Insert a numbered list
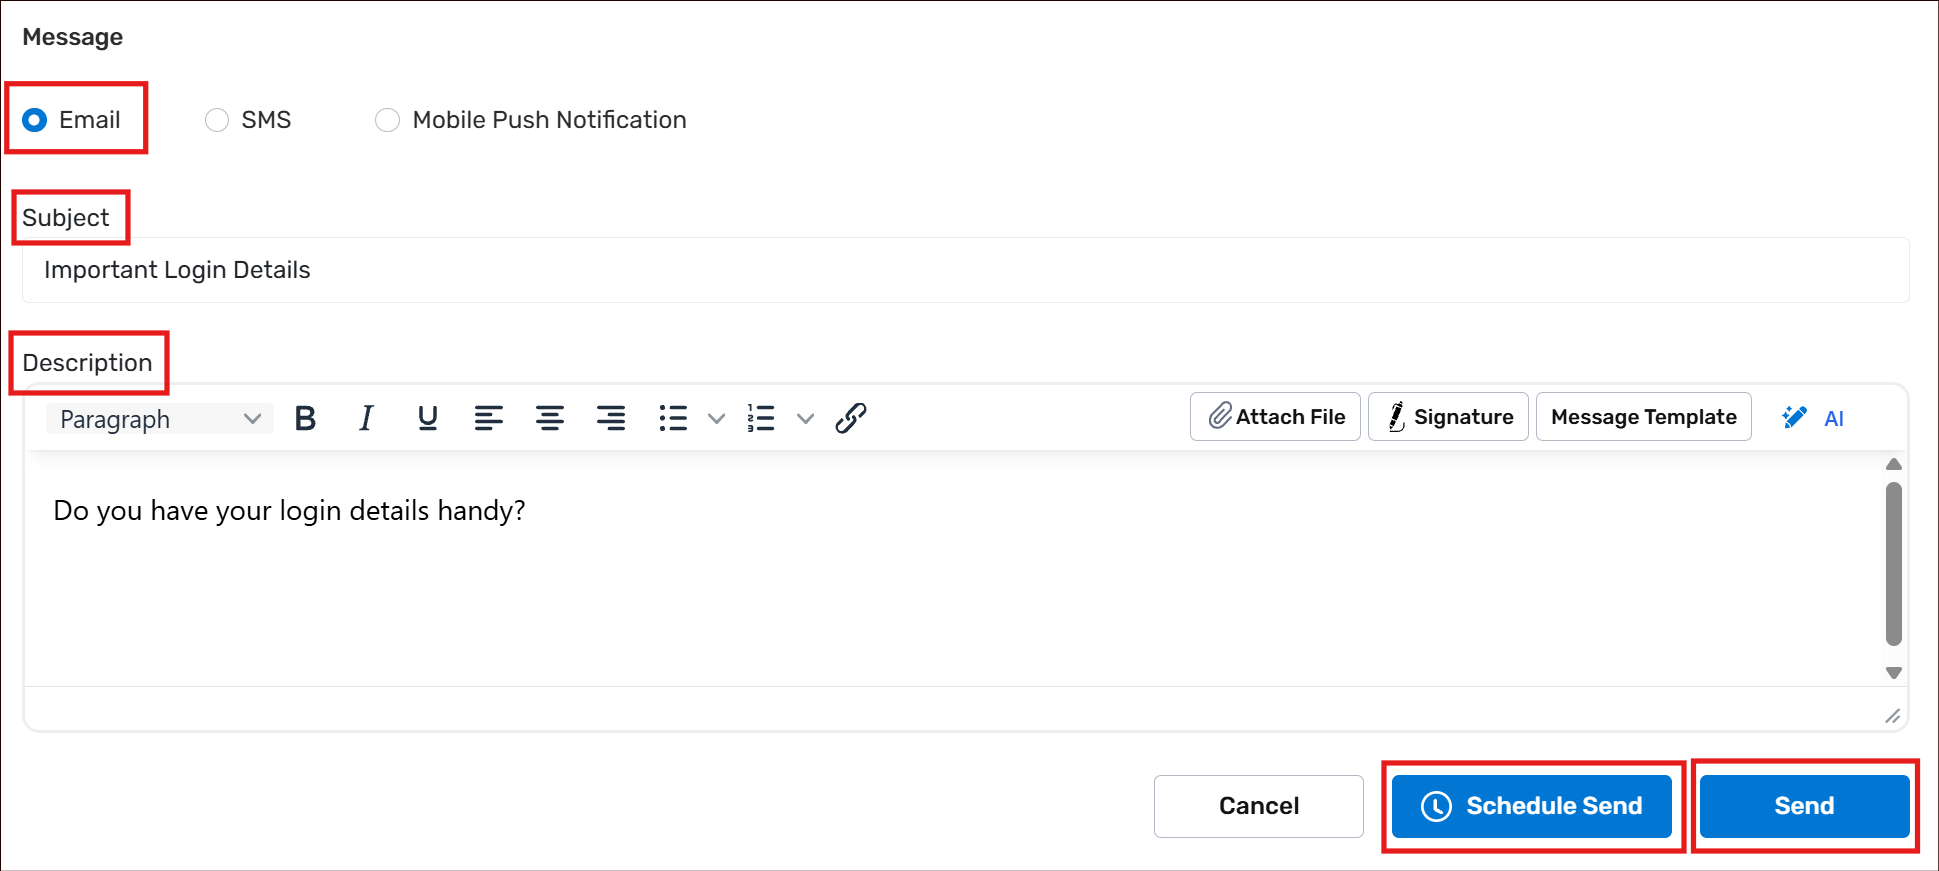Viewport: 1939px width, 871px height. pyautogui.click(x=761, y=418)
